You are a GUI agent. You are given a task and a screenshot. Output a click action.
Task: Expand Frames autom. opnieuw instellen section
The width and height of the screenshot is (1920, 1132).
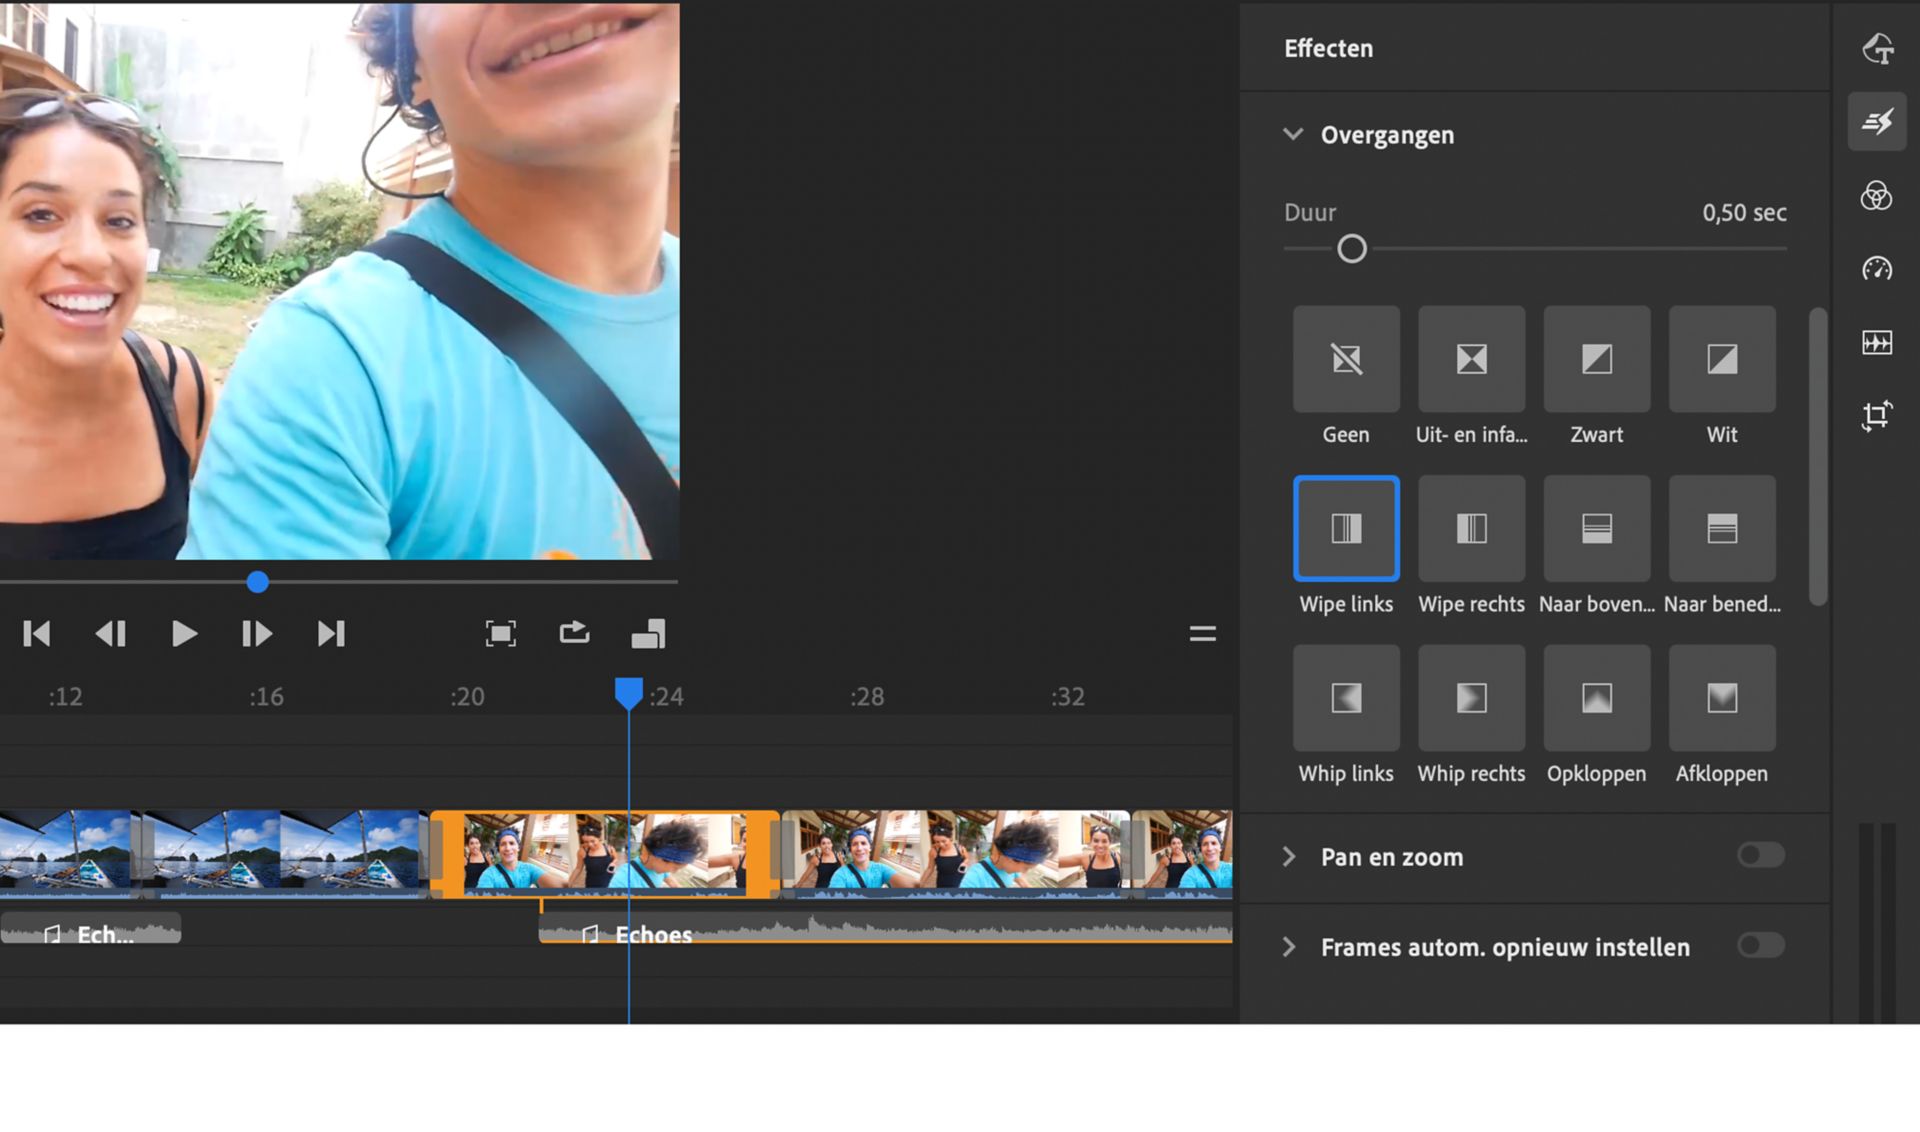pos(1289,947)
